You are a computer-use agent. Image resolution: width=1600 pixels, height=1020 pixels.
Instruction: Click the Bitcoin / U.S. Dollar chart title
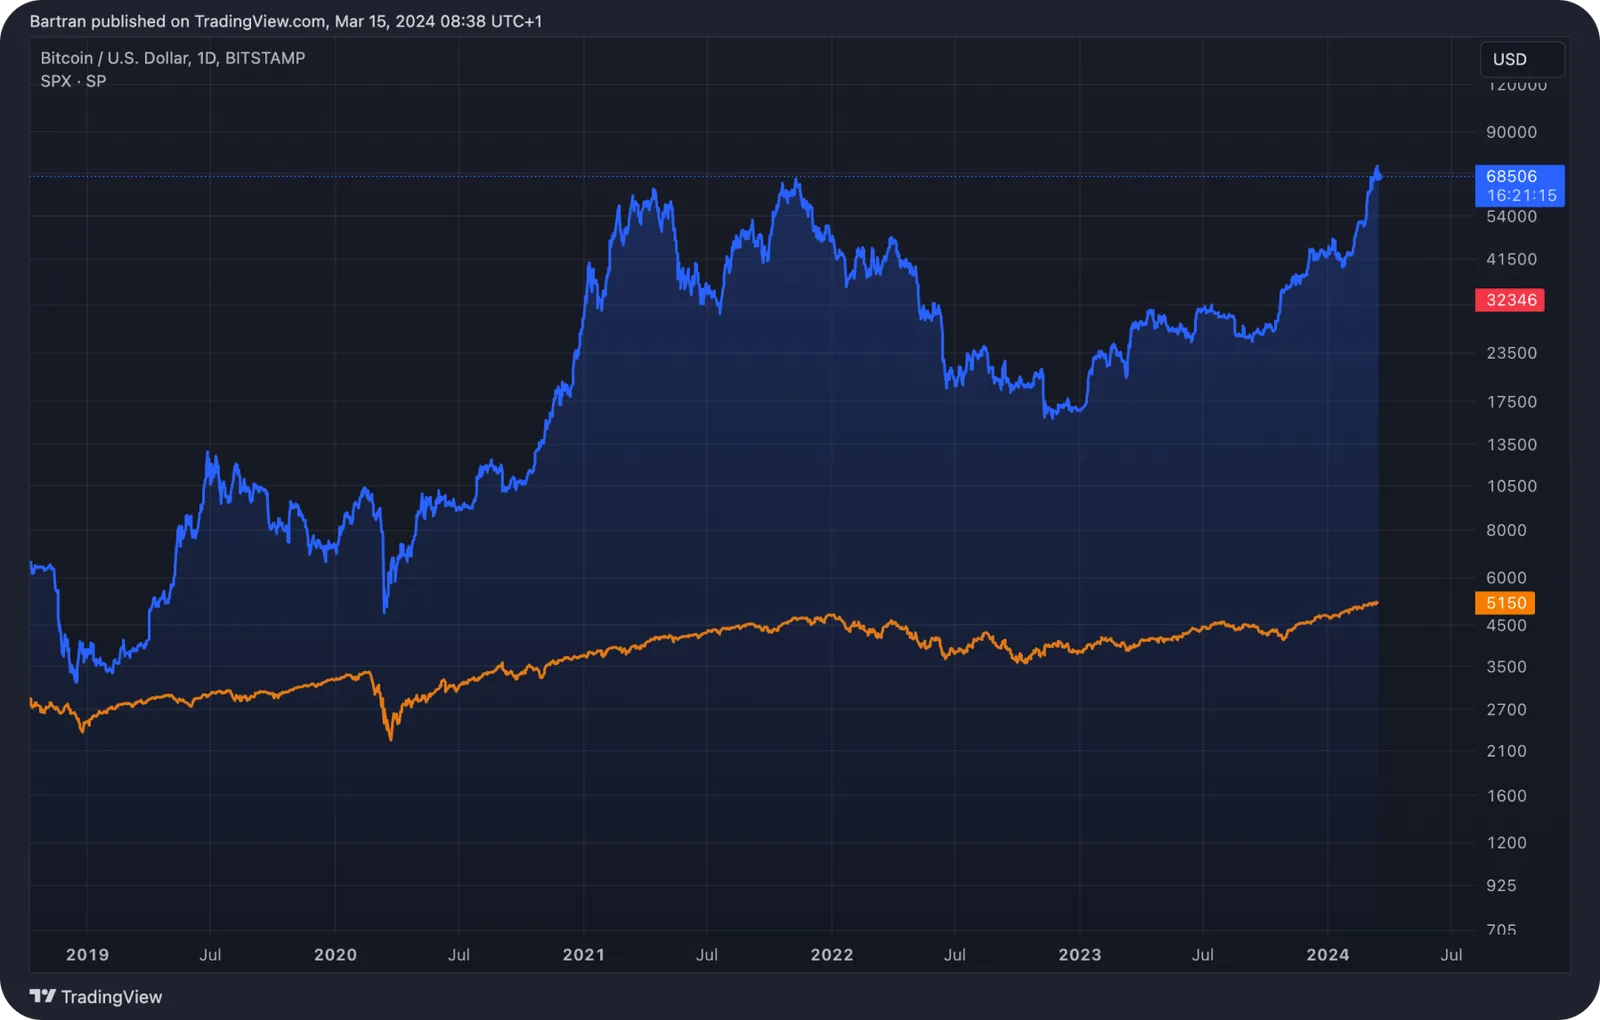(173, 58)
